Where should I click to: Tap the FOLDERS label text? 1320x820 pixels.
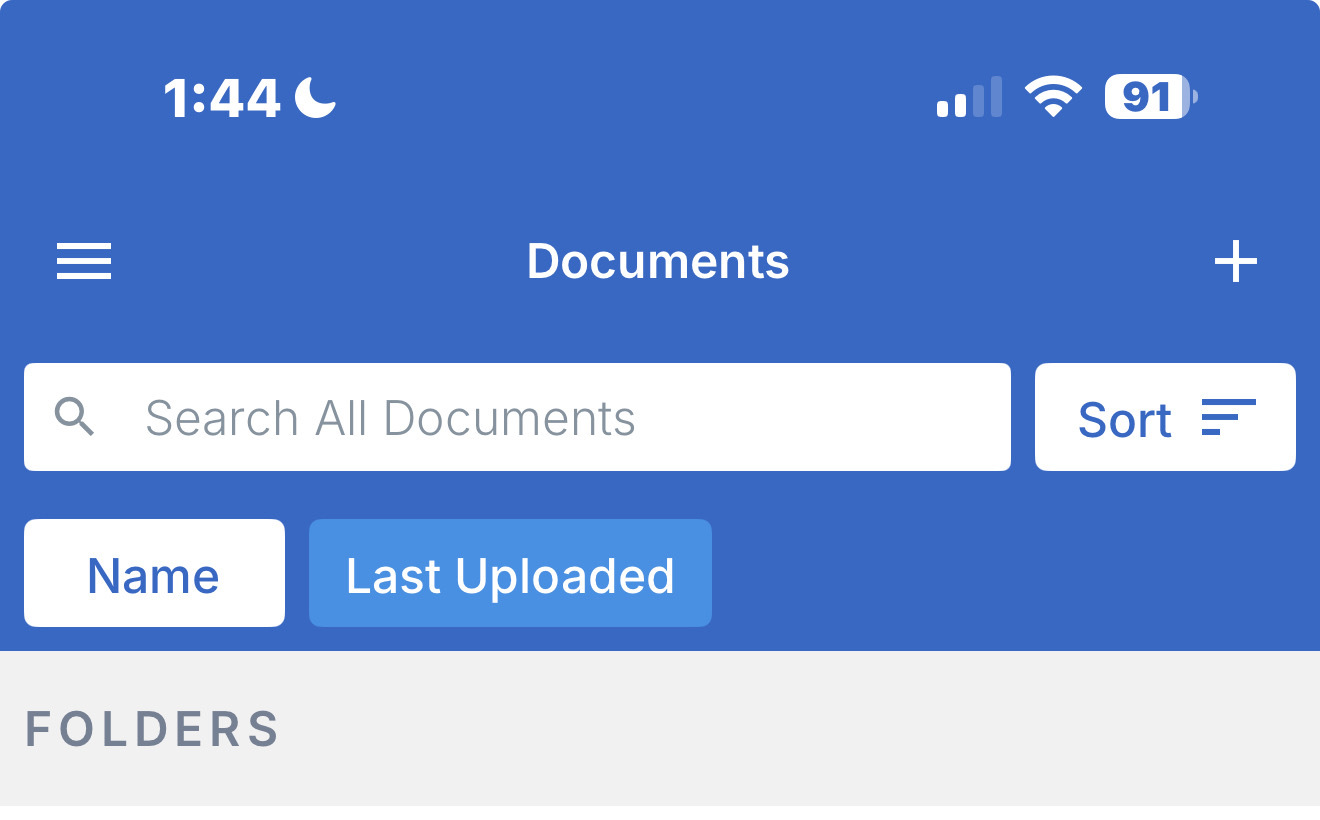[152, 729]
